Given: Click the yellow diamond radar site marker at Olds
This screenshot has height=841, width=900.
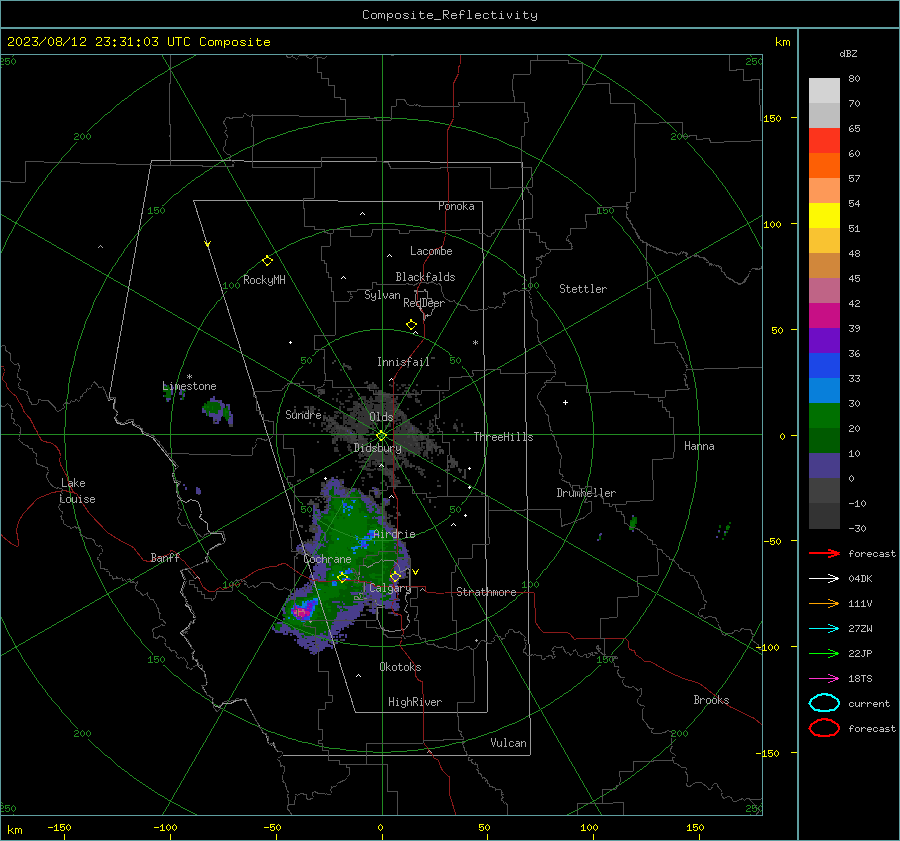Looking at the screenshot, I should 382,436.
